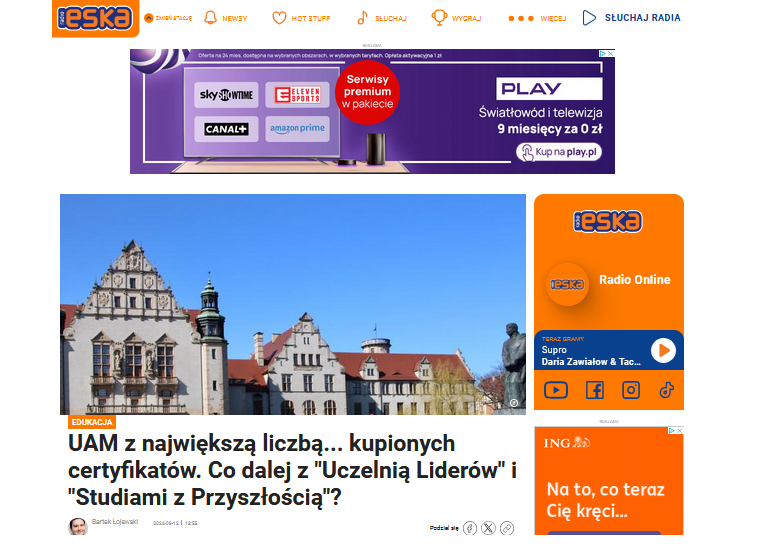Click the ESKA logo in the header

point(95,18)
